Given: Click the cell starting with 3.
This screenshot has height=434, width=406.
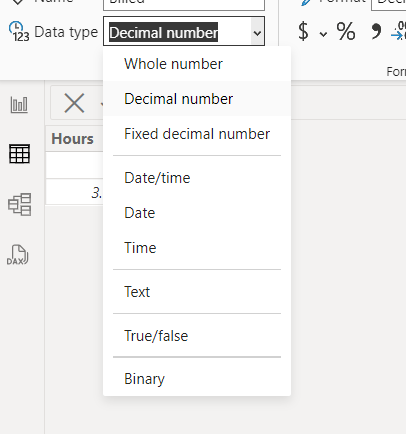Looking at the screenshot, I should [x=74, y=193].
